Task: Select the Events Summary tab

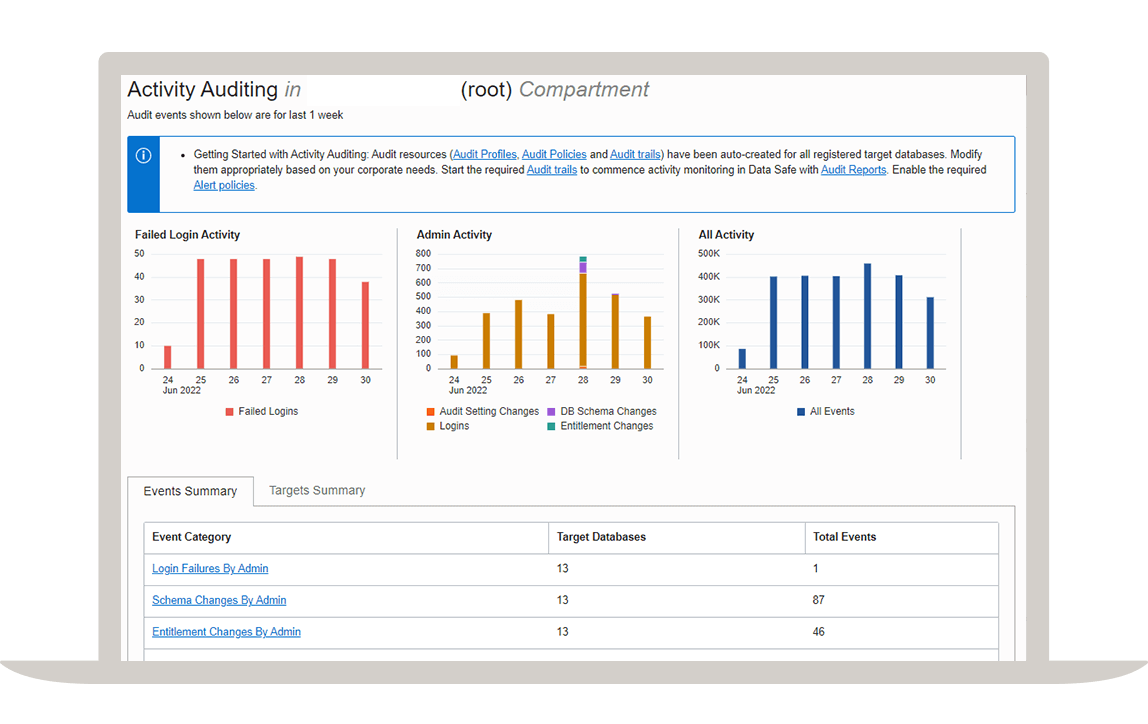Action: (x=190, y=491)
